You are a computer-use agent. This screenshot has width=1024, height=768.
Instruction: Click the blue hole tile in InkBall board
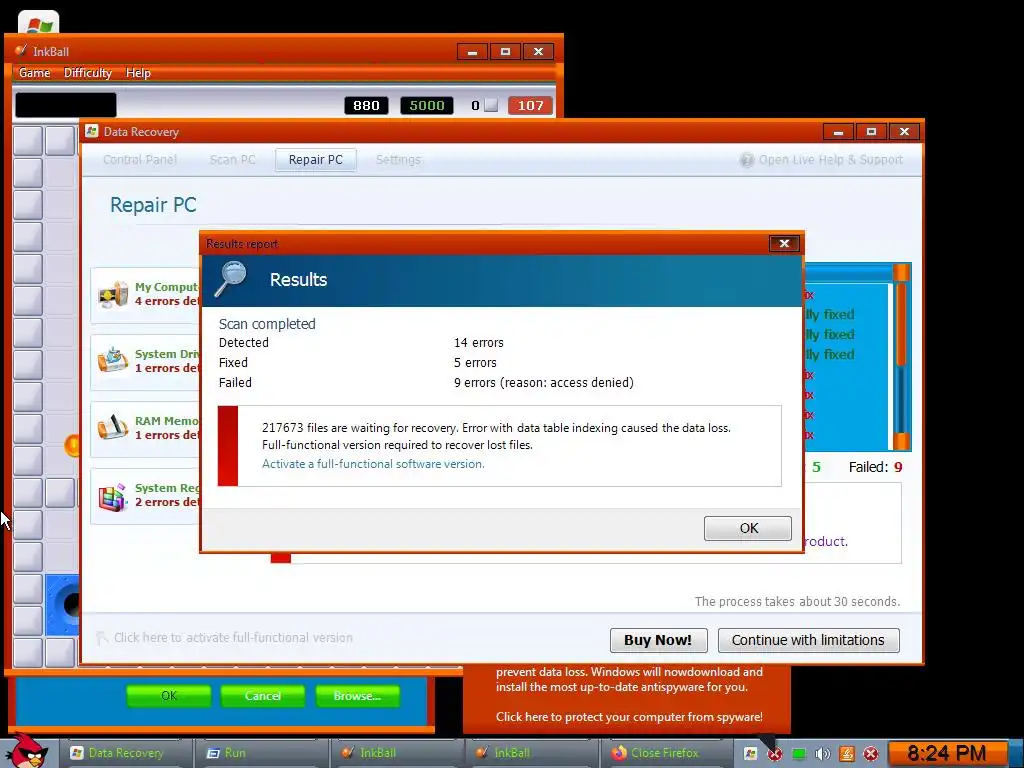click(x=63, y=604)
